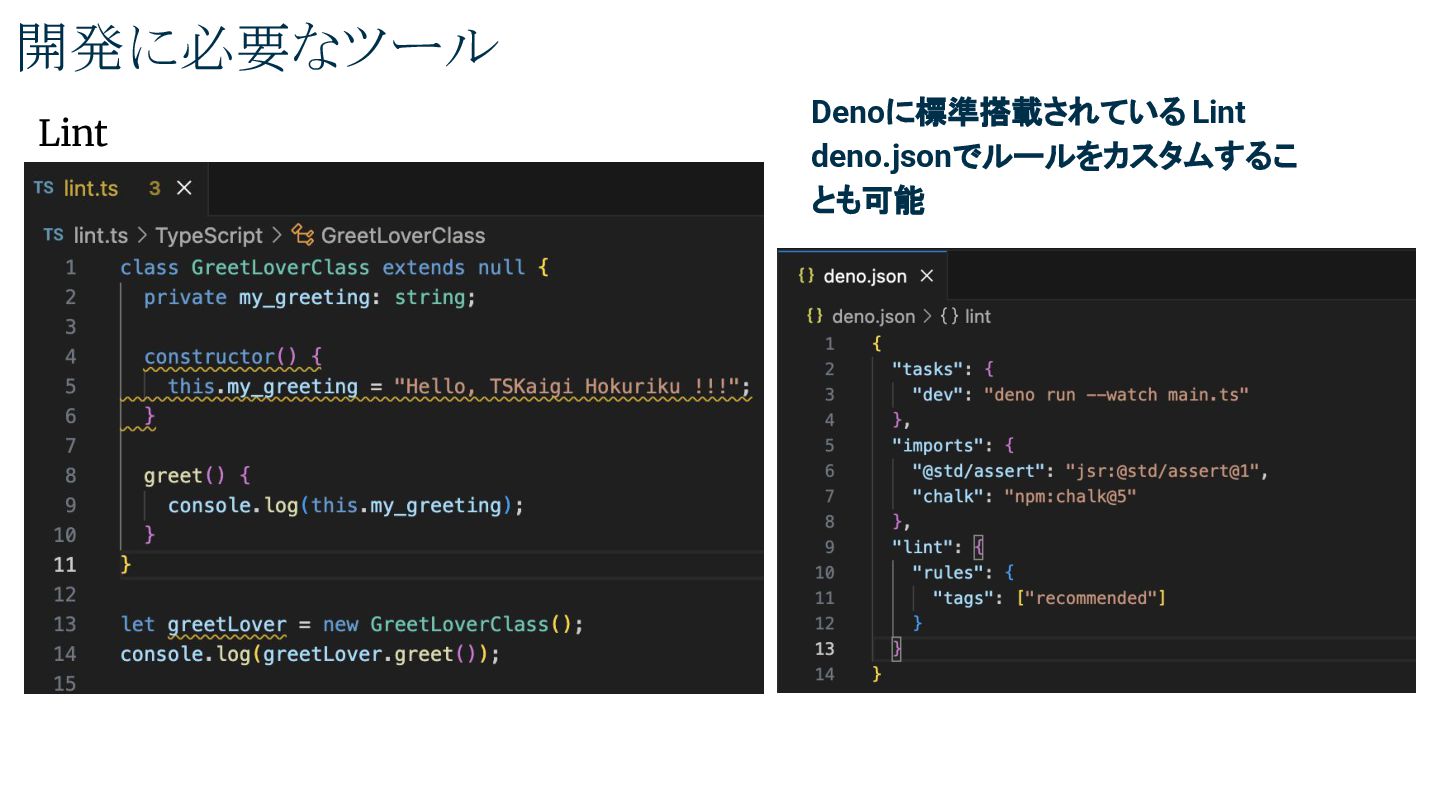Click the text 'class GreetLoverClass extends null'
The height and width of the screenshot is (810, 1440).
point(322,268)
